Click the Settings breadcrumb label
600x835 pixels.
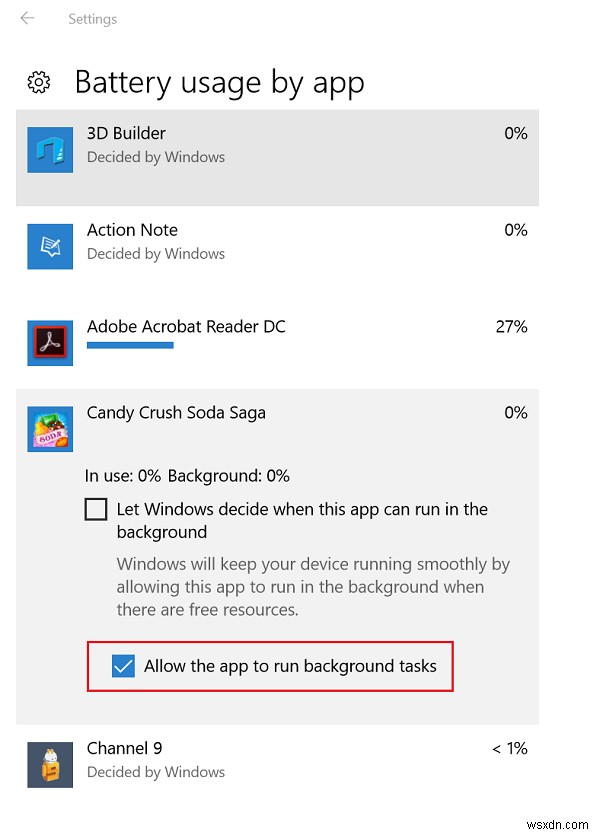[x=92, y=18]
